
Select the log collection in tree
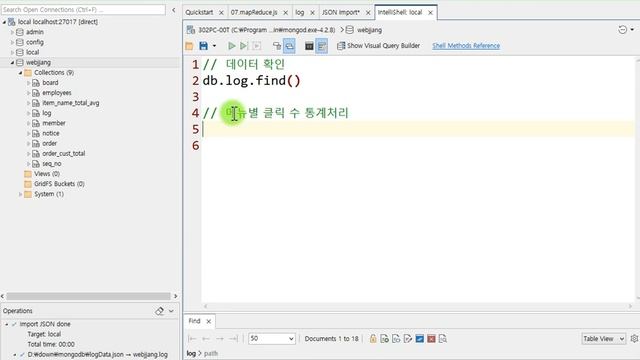47,113
